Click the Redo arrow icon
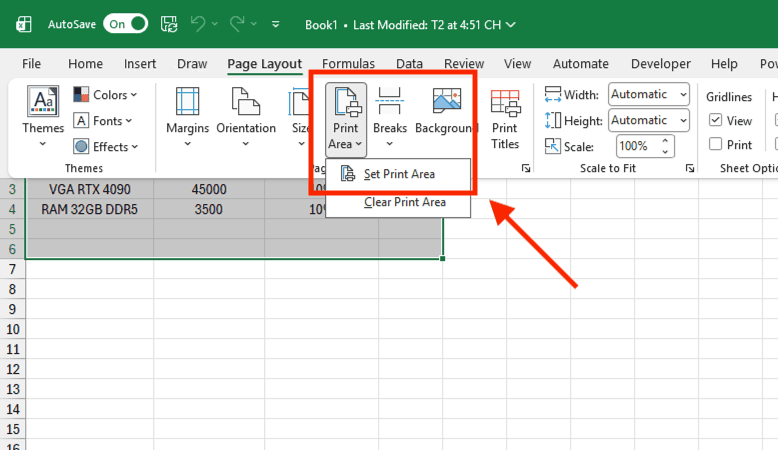This screenshot has height=450, width=778. pos(237,24)
